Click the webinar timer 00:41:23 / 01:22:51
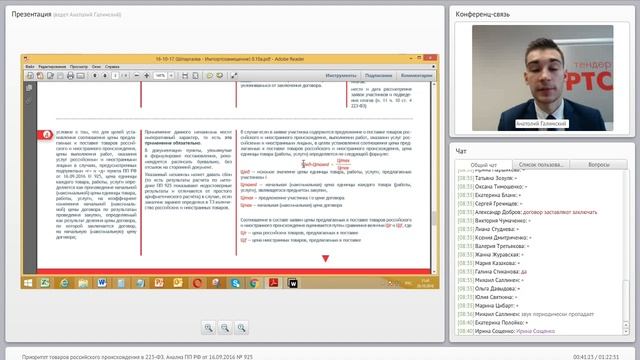Screen dimensions: 640x360 click(x=596, y=357)
